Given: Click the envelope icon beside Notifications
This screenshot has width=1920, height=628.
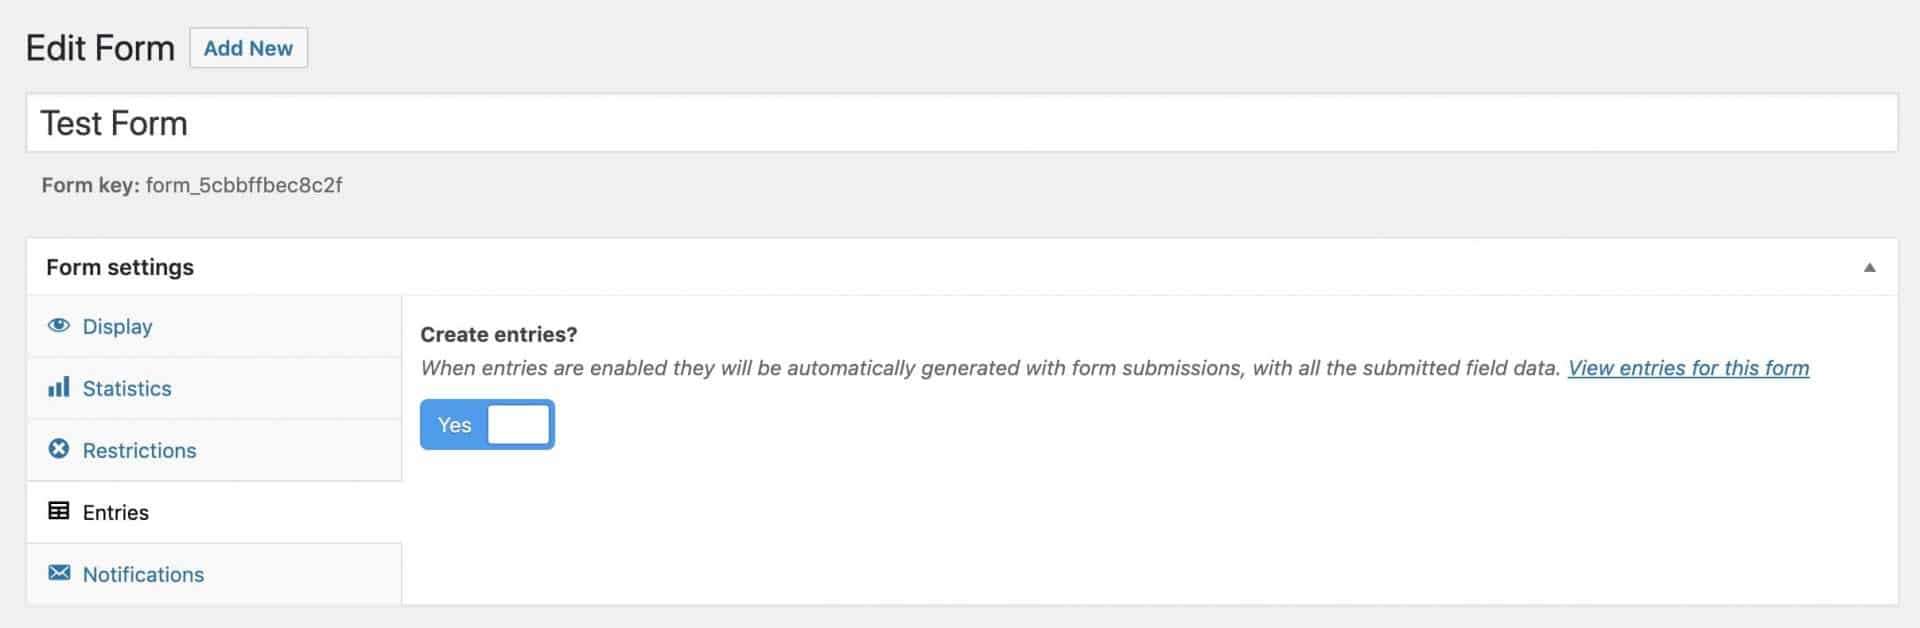Looking at the screenshot, I should 58,574.
